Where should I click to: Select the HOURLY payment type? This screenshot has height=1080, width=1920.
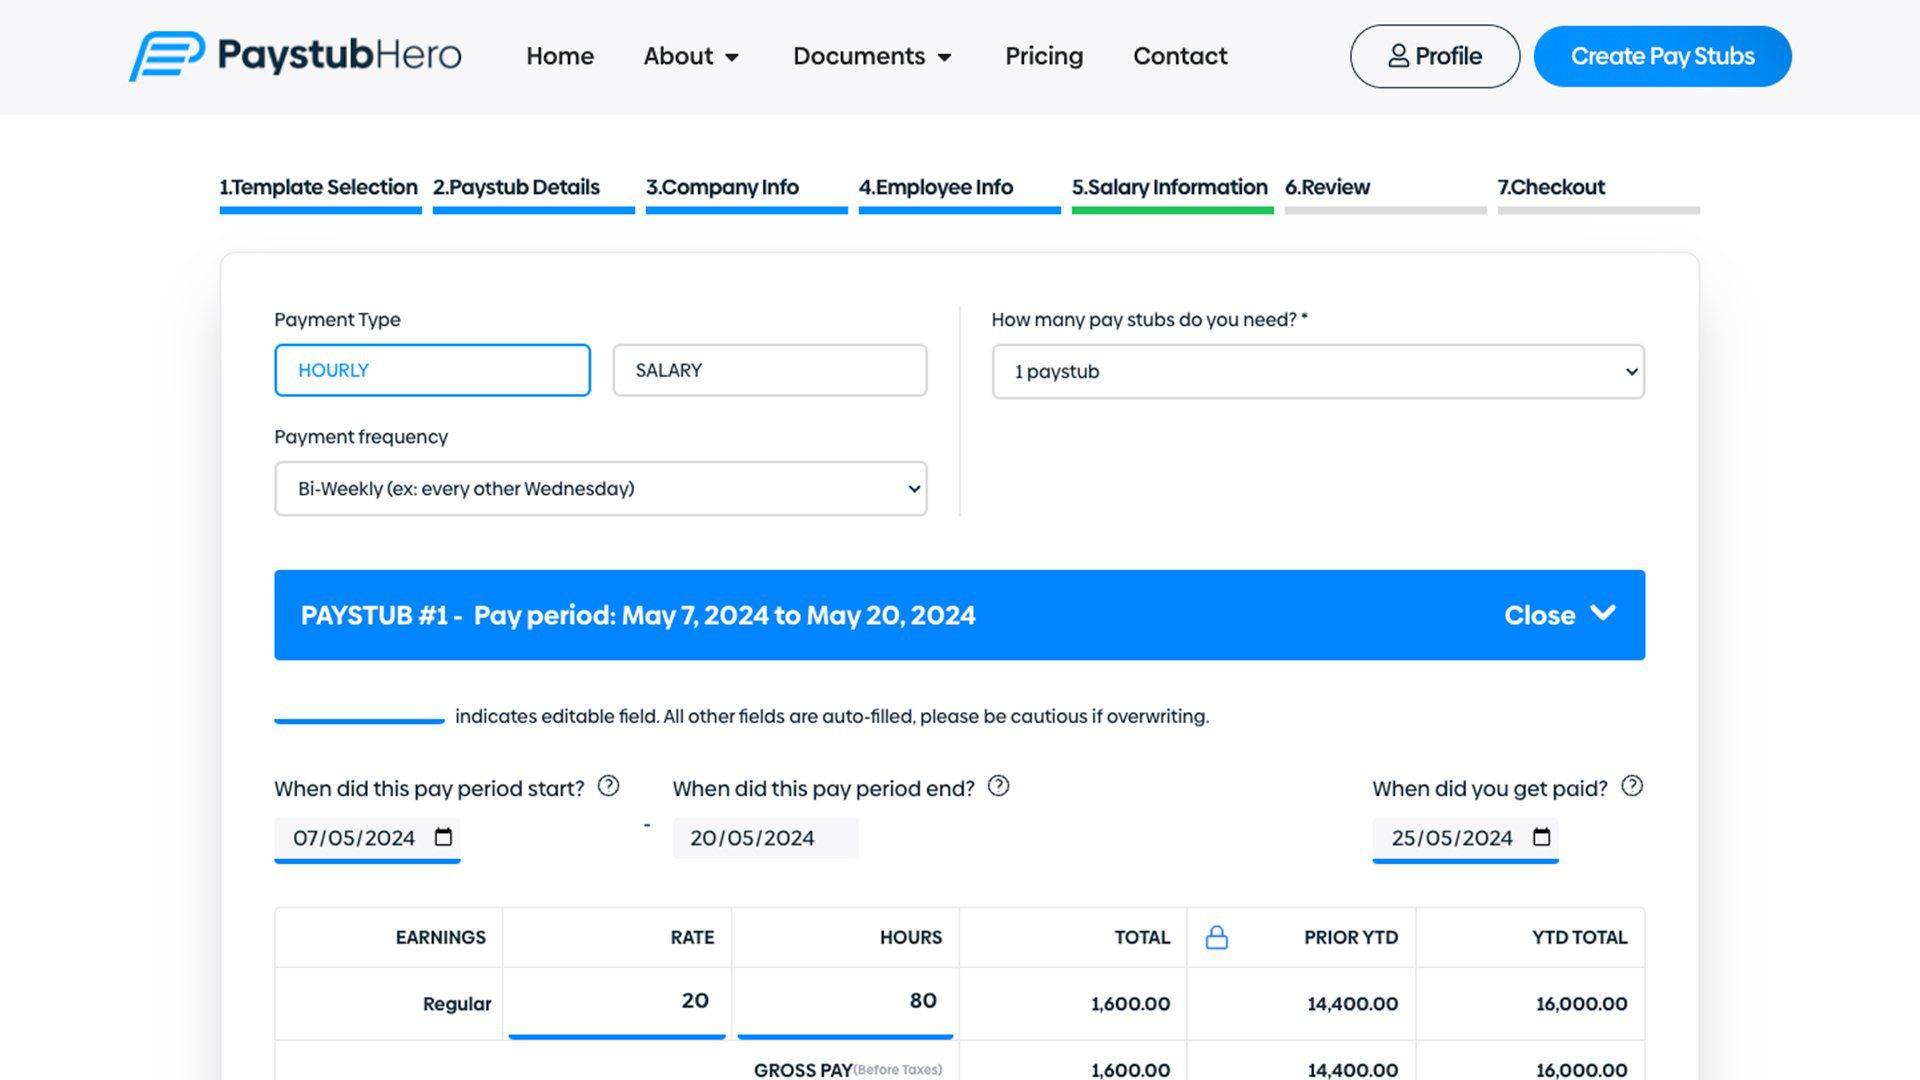(x=432, y=370)
